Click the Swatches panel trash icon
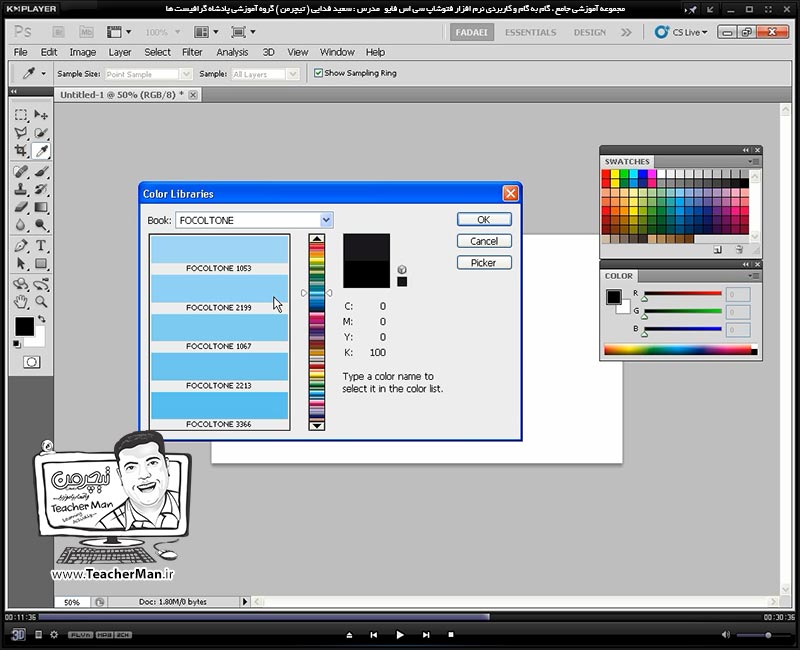Viewport: 800px width, 650px height. [739, 249]
